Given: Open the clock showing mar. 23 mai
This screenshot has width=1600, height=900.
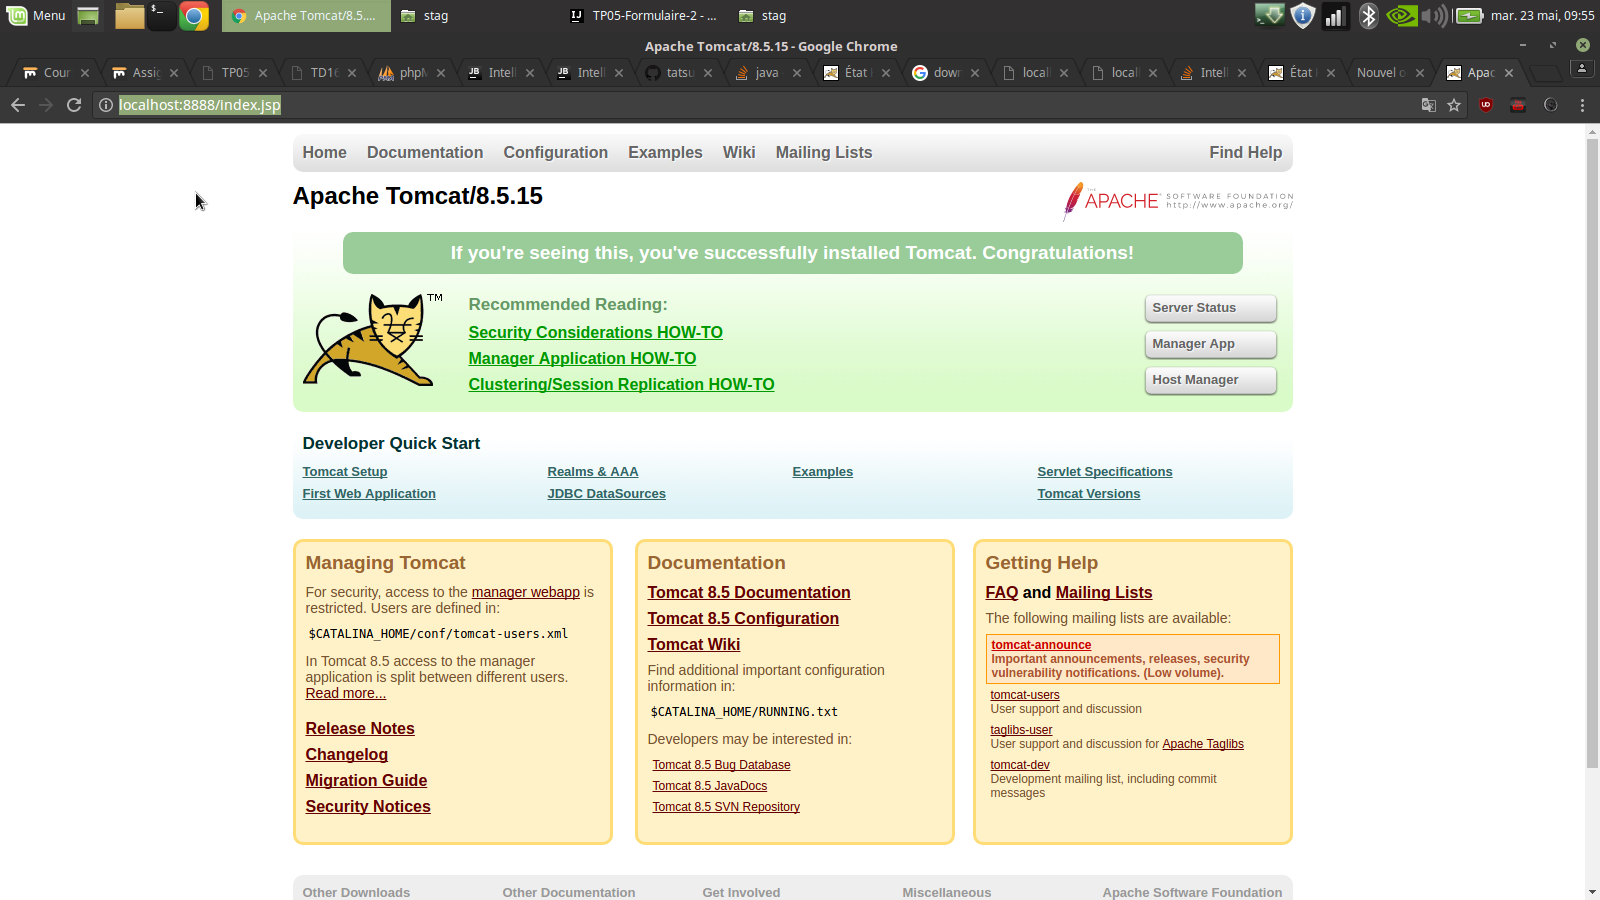Looking at the screenshot, I should click(1542, 16).
